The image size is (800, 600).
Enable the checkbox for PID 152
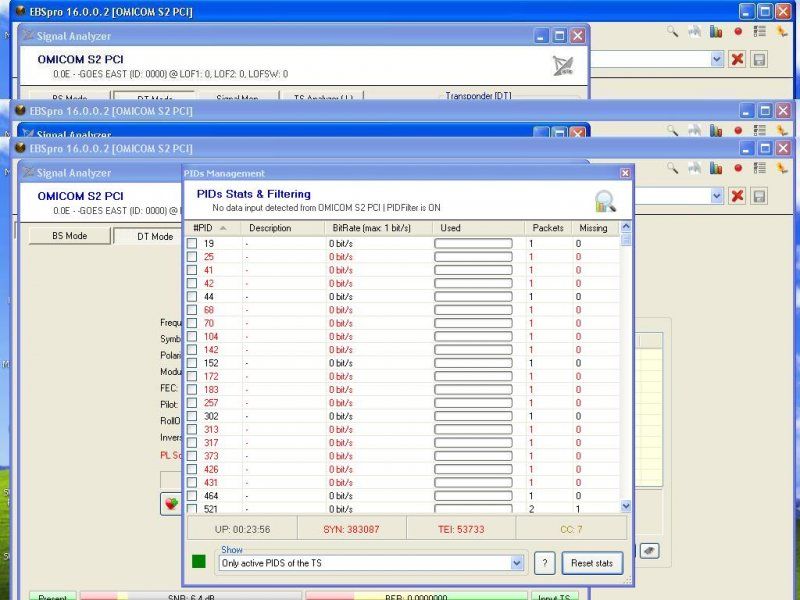click(x=192, y=363)
